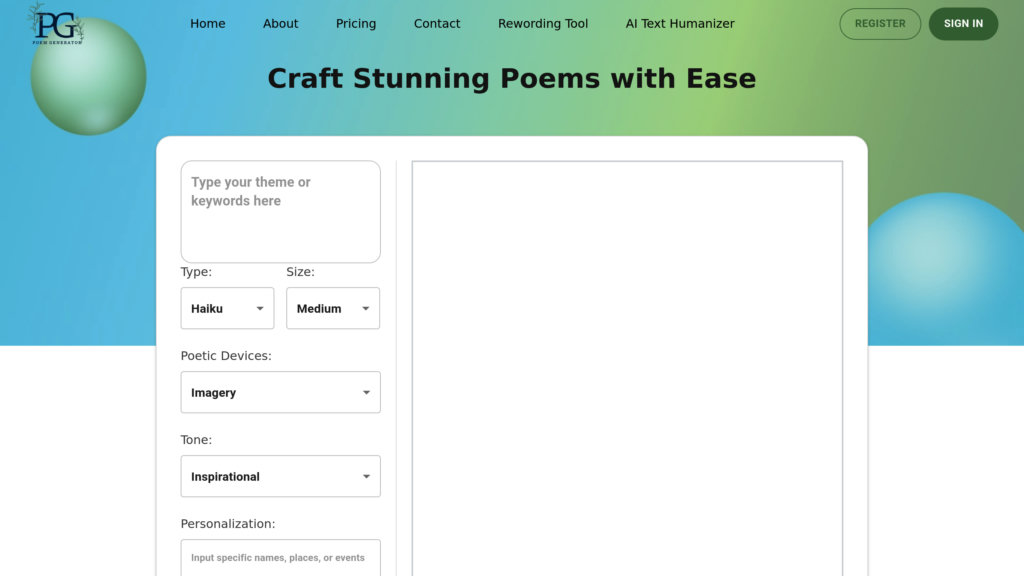Click the theme or keywords text box
The height and width of the screenshot is (576, 1024).
[280, 211]
